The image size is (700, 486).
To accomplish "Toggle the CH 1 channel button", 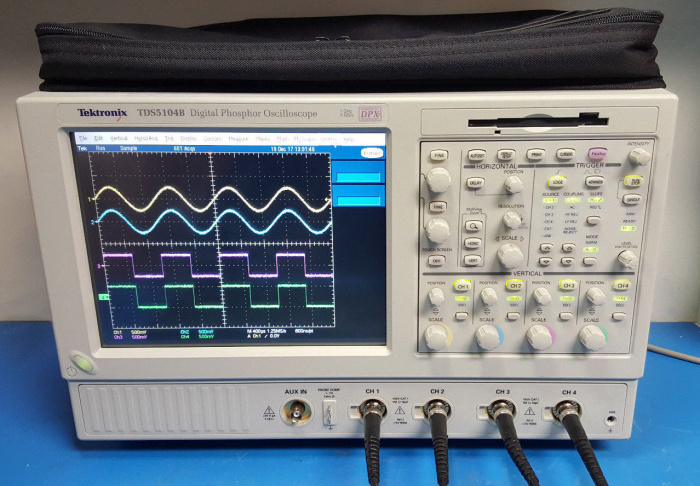I will click(462, 286).
